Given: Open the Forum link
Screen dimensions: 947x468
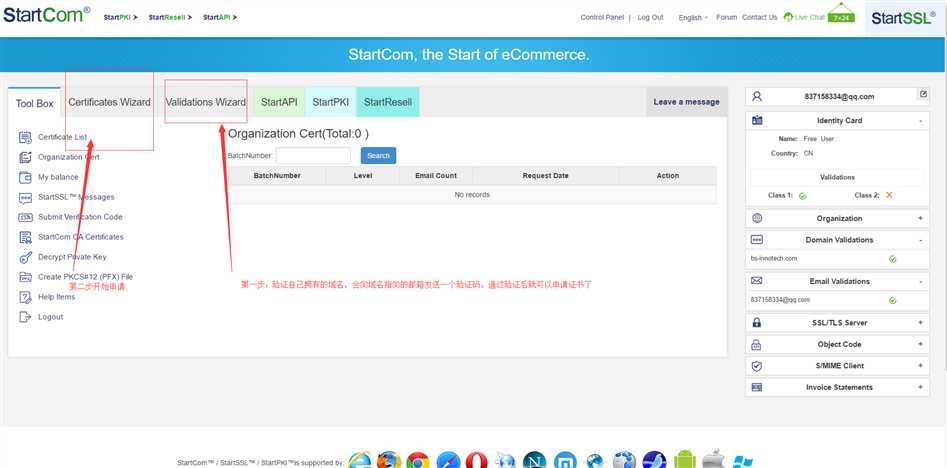Looking at the screenshot, I should pyautogui.click(x=727, y=18).
